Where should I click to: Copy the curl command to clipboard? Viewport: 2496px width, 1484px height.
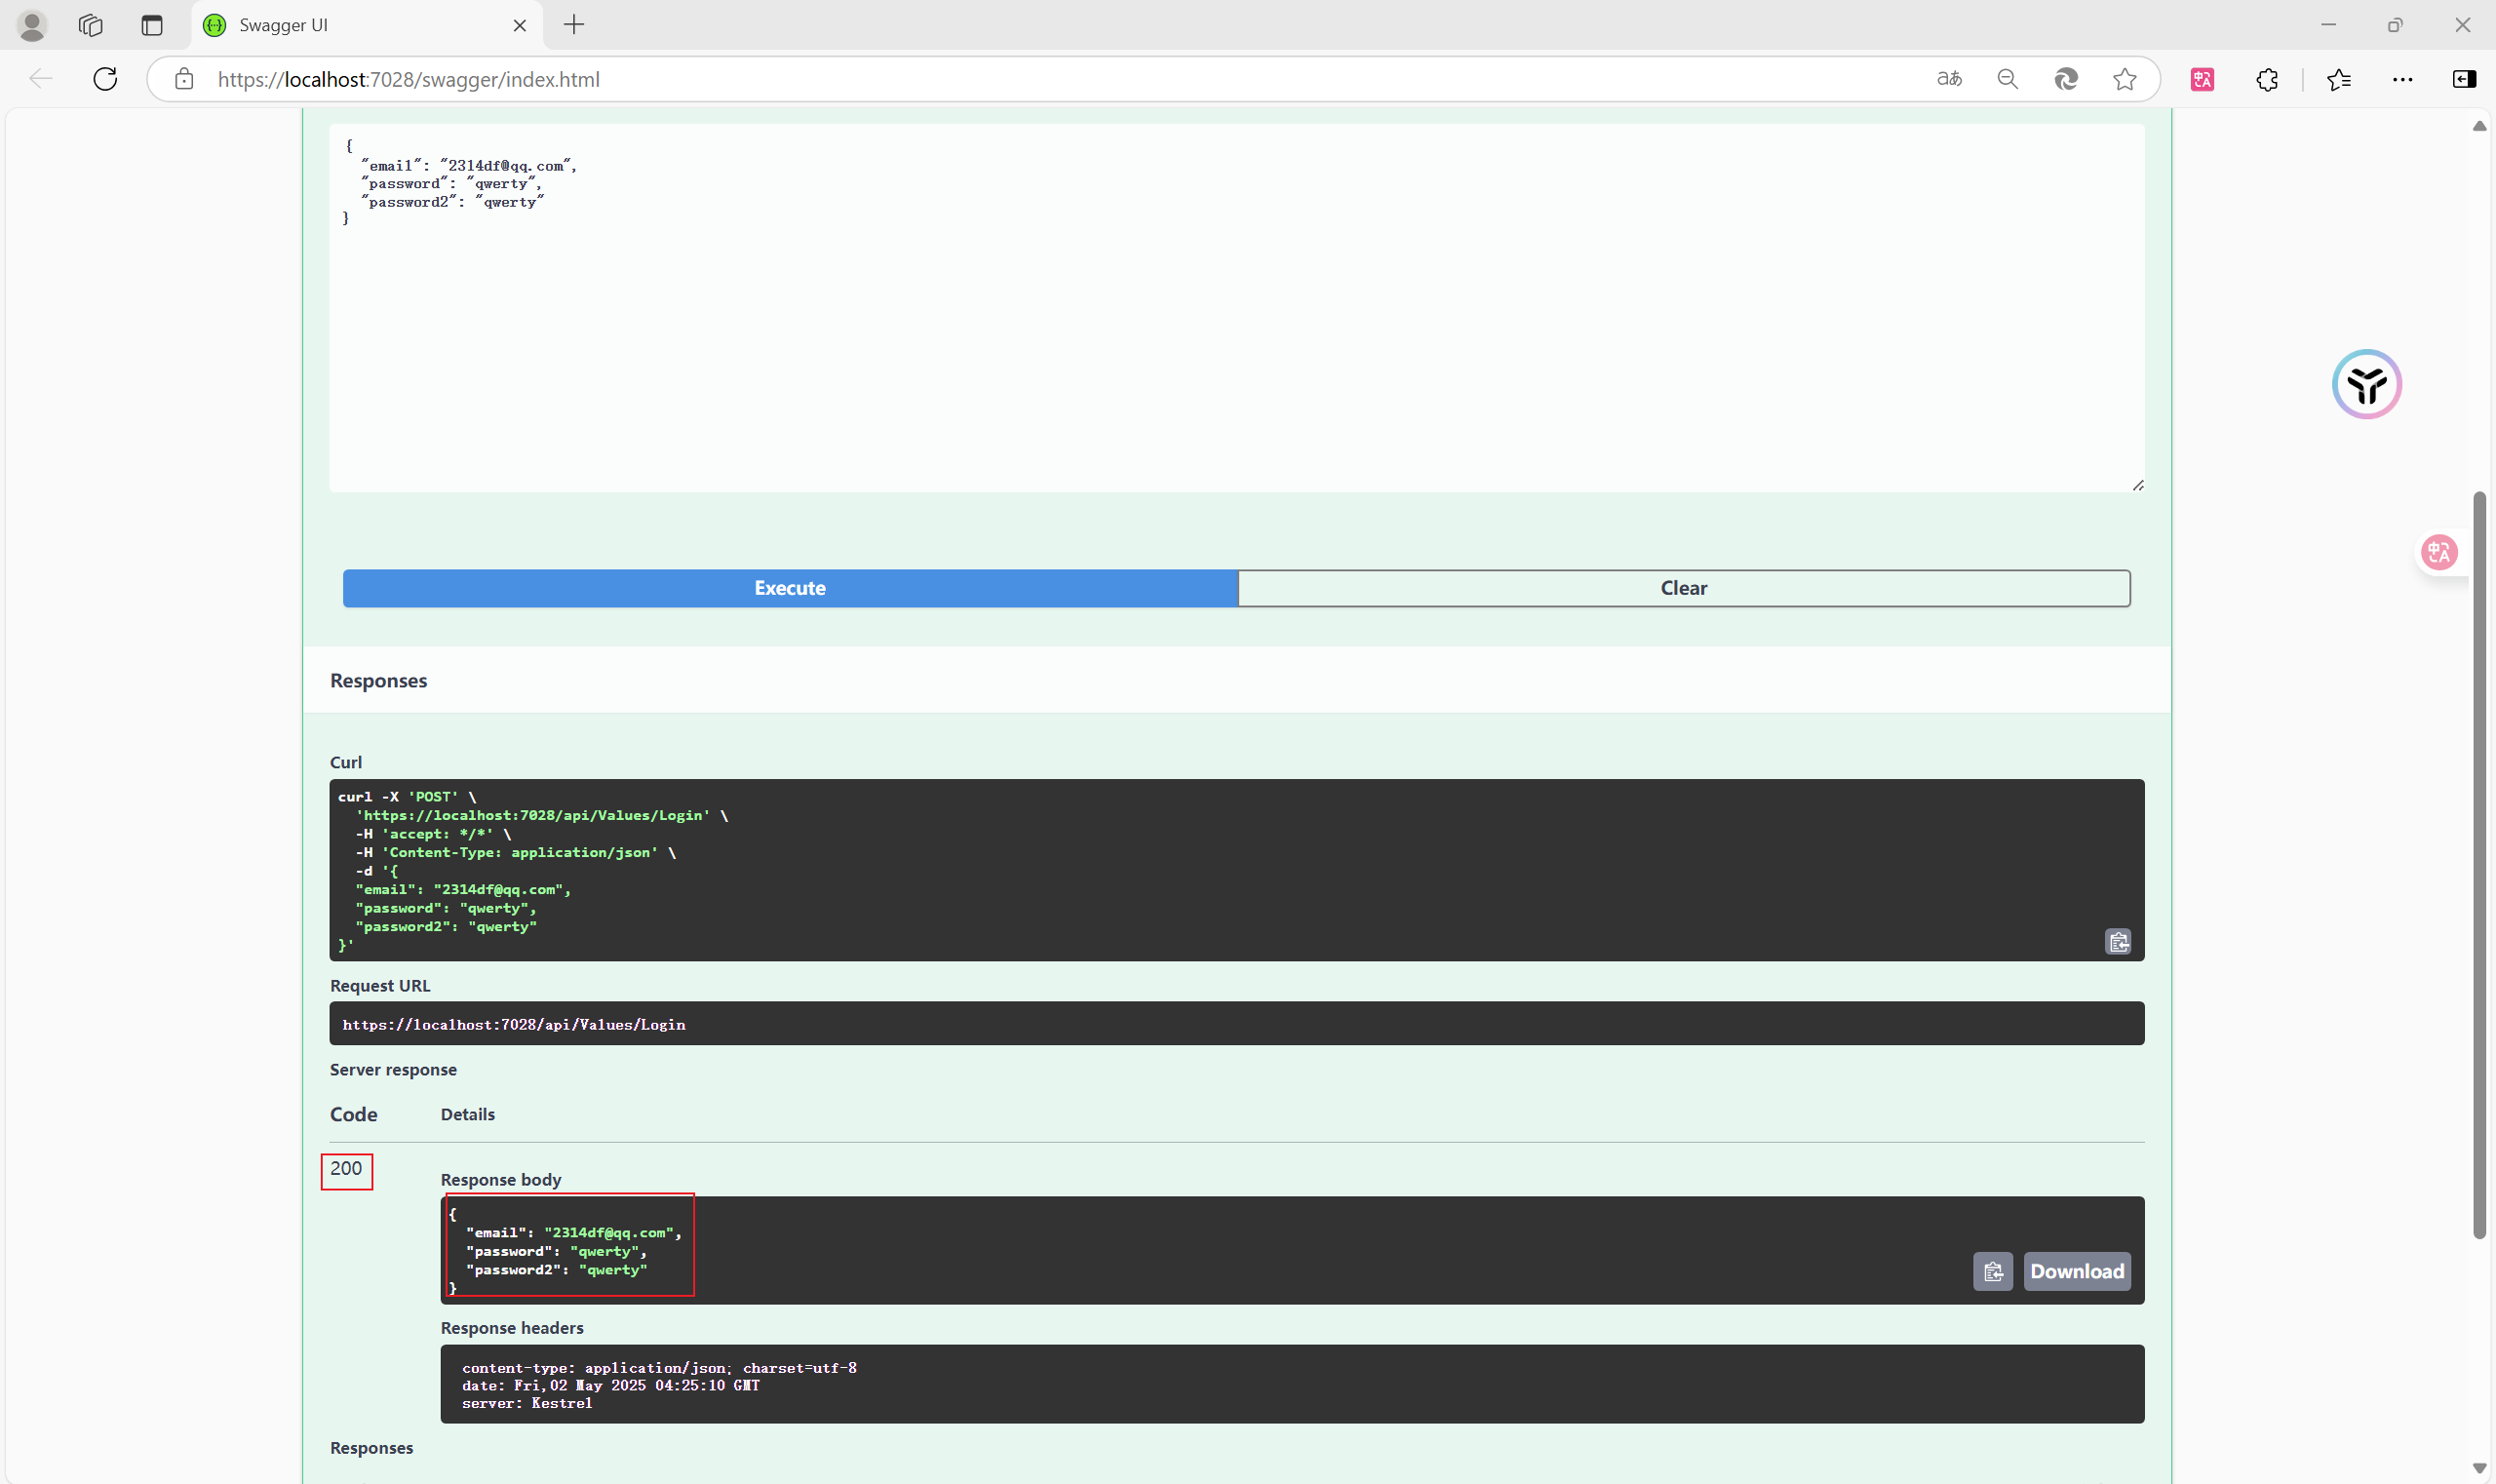(x=2118, y=942)
